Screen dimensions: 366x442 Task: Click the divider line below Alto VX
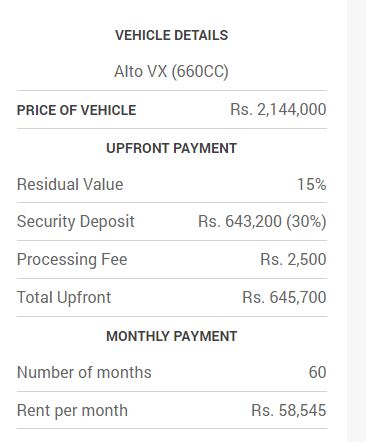click(x=172, y=90)
